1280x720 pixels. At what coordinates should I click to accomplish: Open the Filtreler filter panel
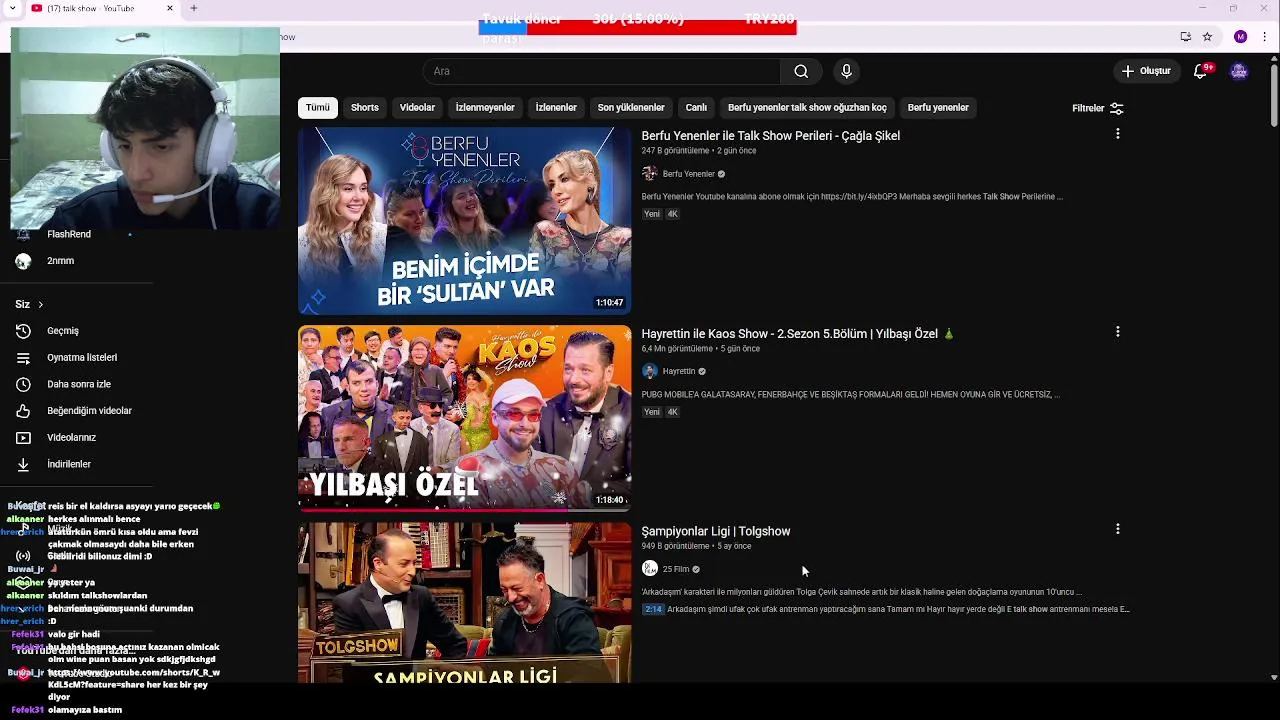coord(1098,108)
